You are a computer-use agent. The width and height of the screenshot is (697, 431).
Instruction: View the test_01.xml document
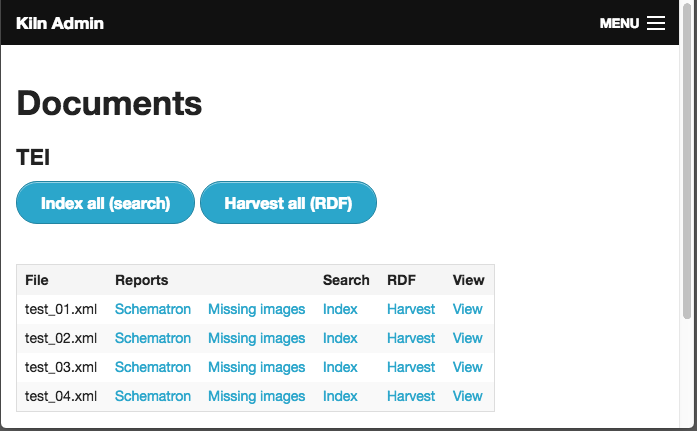467,309
